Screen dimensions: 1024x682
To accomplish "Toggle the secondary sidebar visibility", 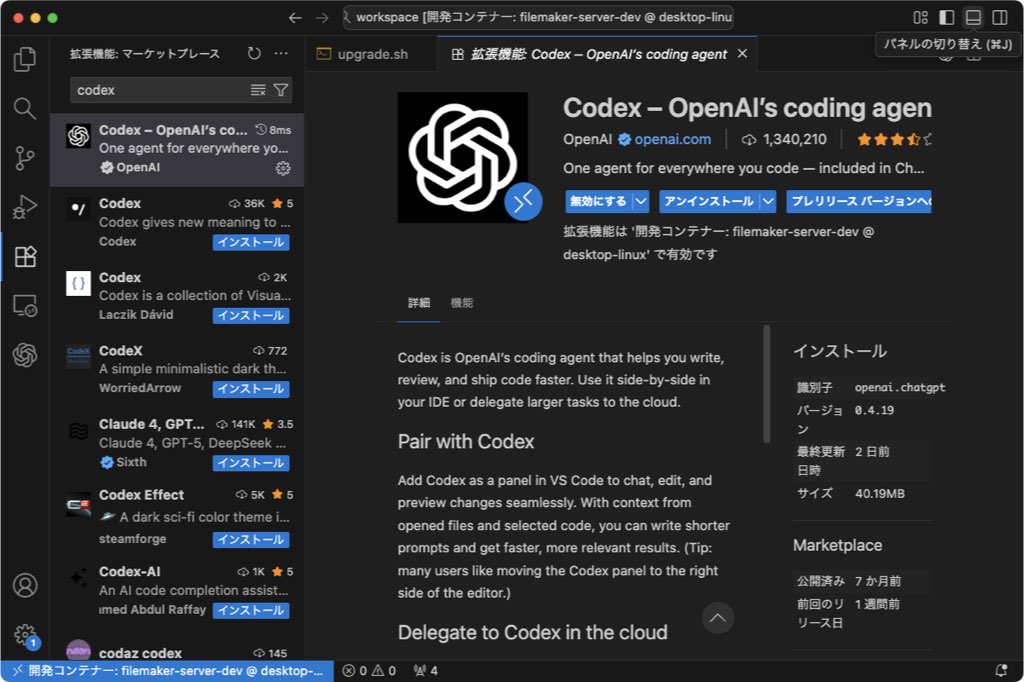I will [x=999, y=18].
